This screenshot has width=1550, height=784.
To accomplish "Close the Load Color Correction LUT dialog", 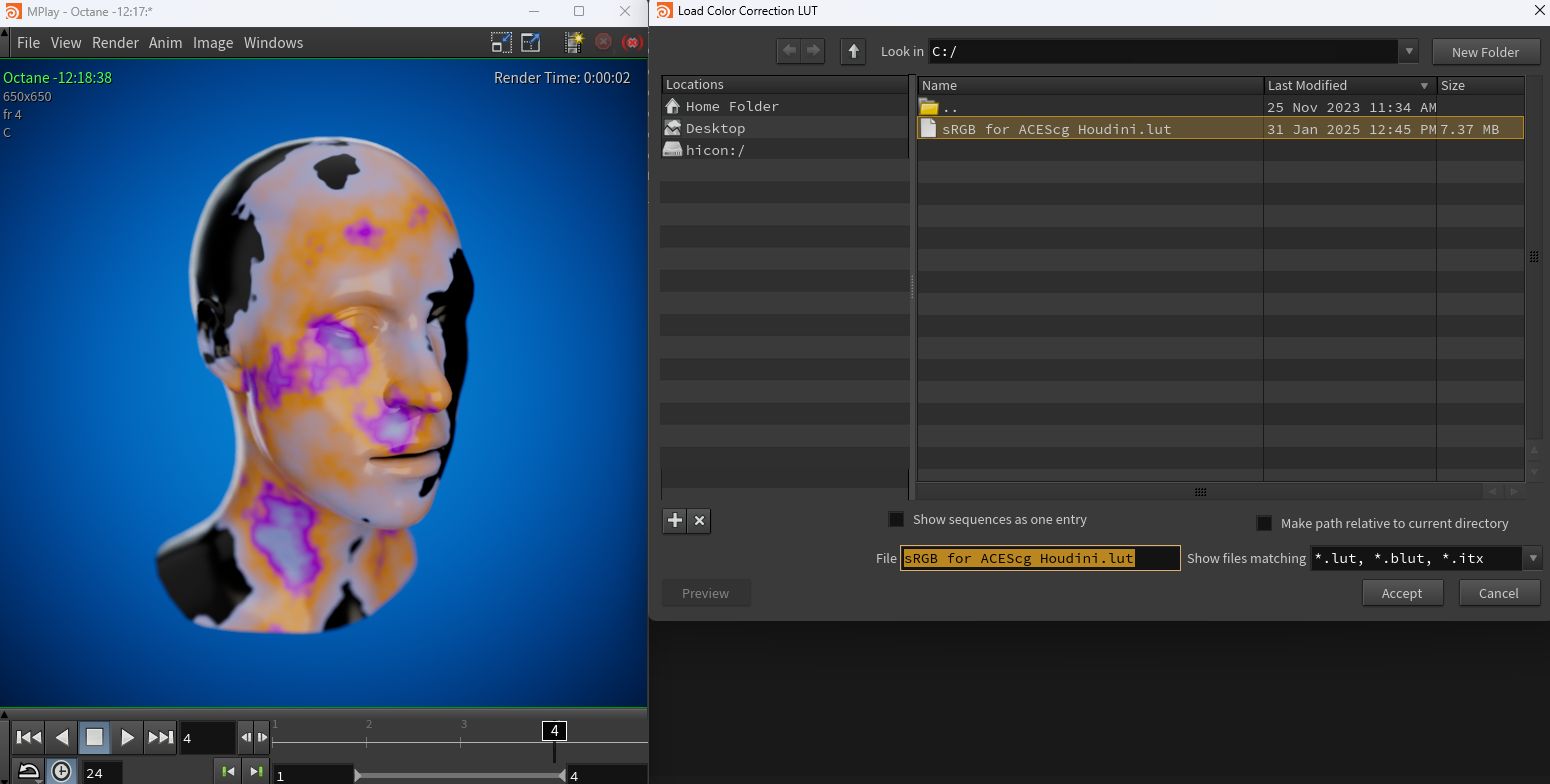I will click(1539, 11).
